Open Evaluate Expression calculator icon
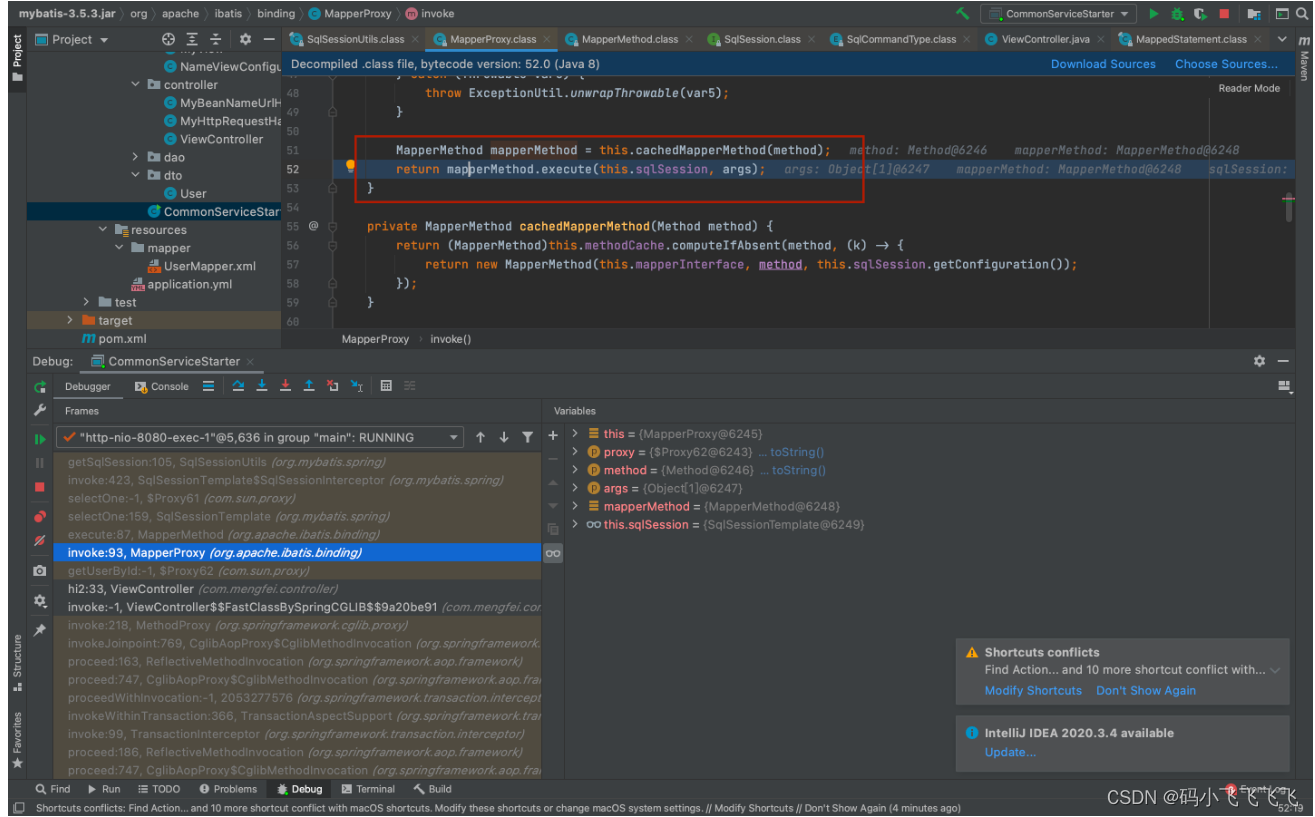 [386, 386]
